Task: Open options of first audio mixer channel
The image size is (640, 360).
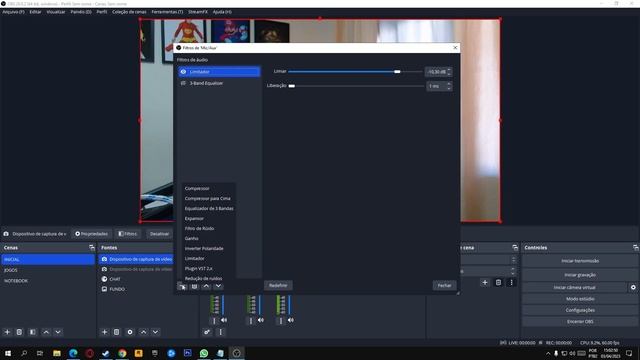Action: pyautogui.click(x=214, y=321)
